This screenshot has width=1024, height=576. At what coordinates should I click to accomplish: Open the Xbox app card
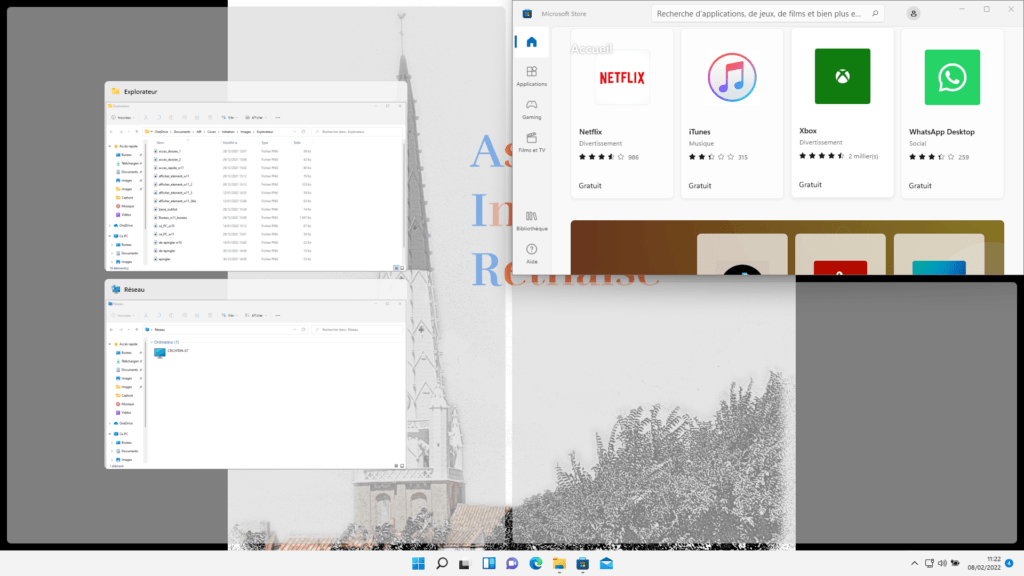tap(842, 113)
